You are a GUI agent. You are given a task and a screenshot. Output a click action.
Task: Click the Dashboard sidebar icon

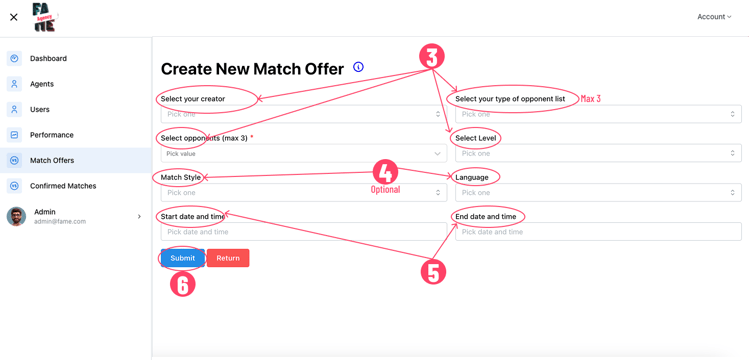tap(14, 58)
